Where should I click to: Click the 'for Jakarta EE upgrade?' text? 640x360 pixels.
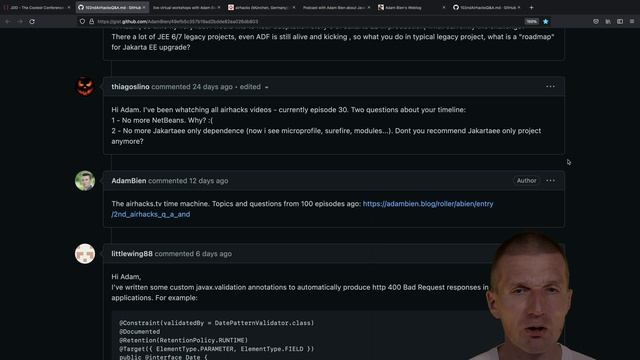151,47
